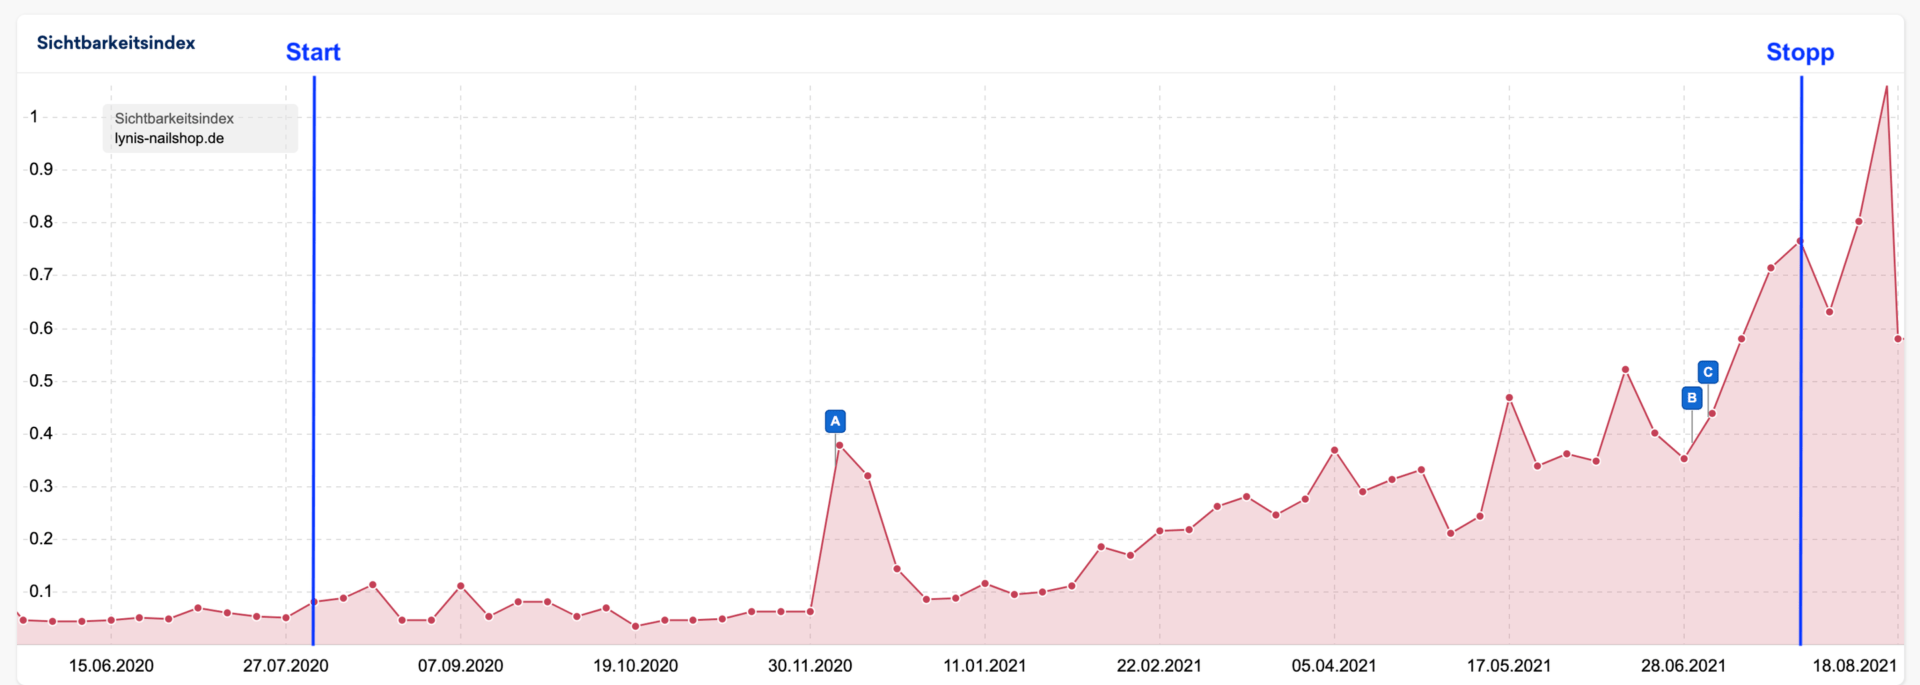Click the x-axis date 30.11.2020
The width and height of the screenshot is (1920, 685).
click(x=810, y=666)
